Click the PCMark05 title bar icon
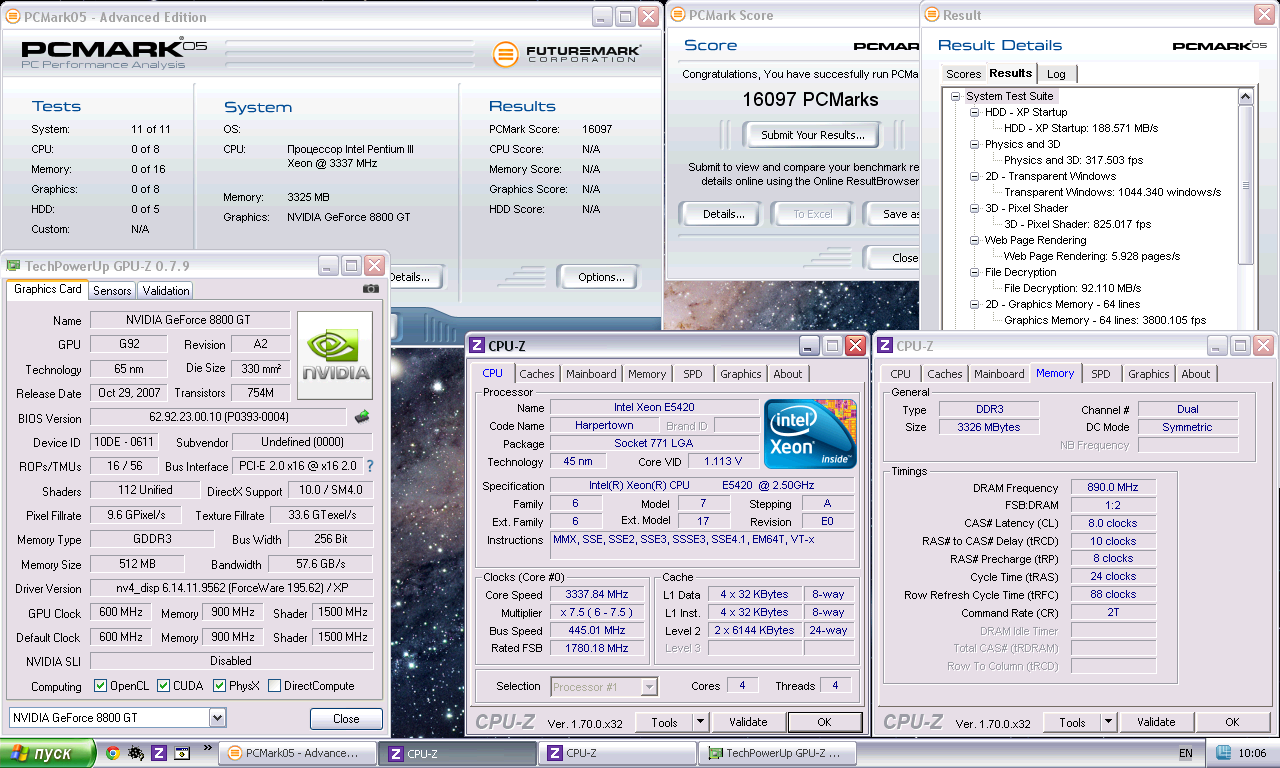Viewport: 1280px width, 768px height. point(12,17)
